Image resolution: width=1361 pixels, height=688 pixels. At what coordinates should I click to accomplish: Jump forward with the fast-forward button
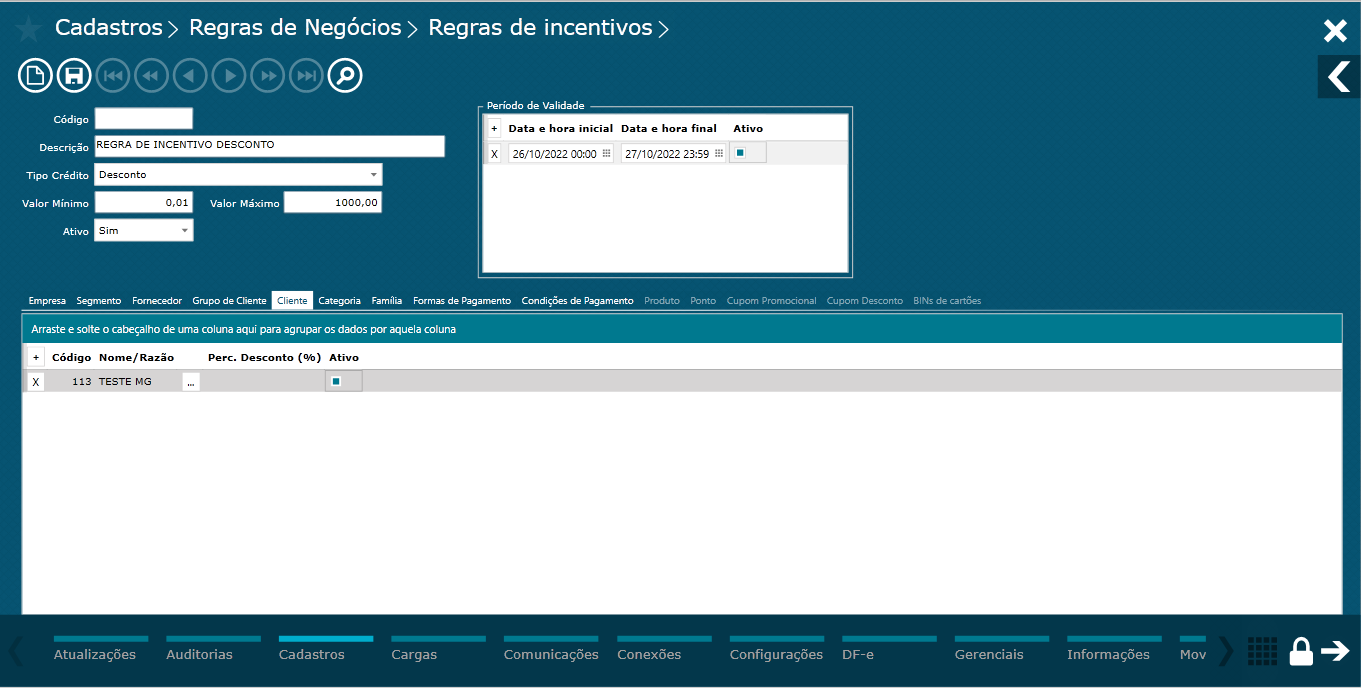point(267,75)
